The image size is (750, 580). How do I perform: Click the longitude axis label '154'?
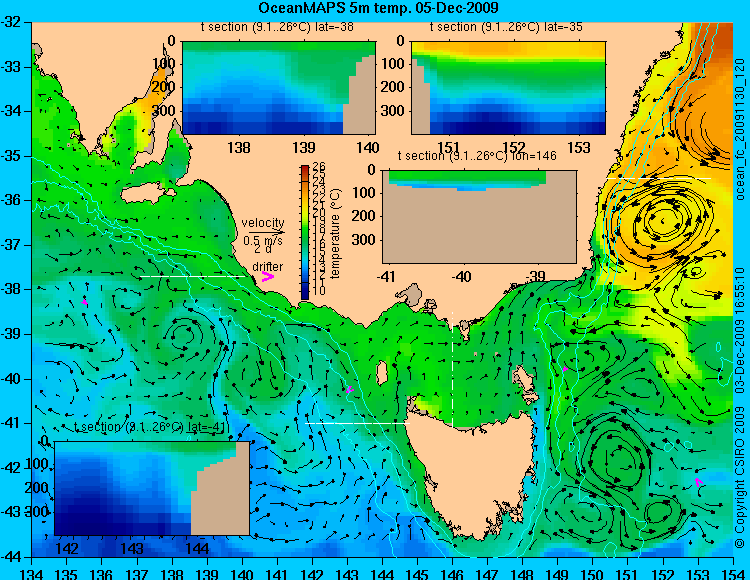pos(732,573)
